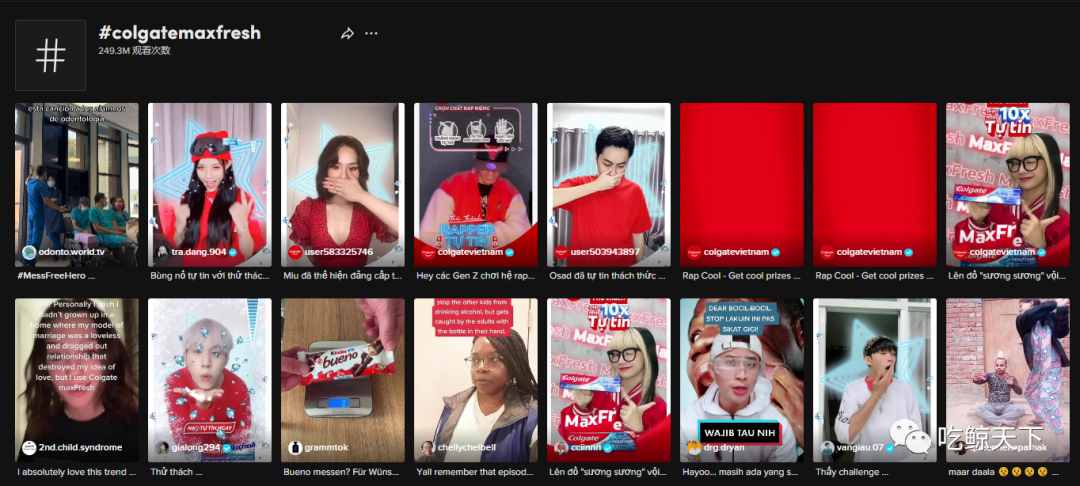Screen dimensions: 1080x486
Task: Click gialong294 profile avatar
Action: (x=162, y=447)
